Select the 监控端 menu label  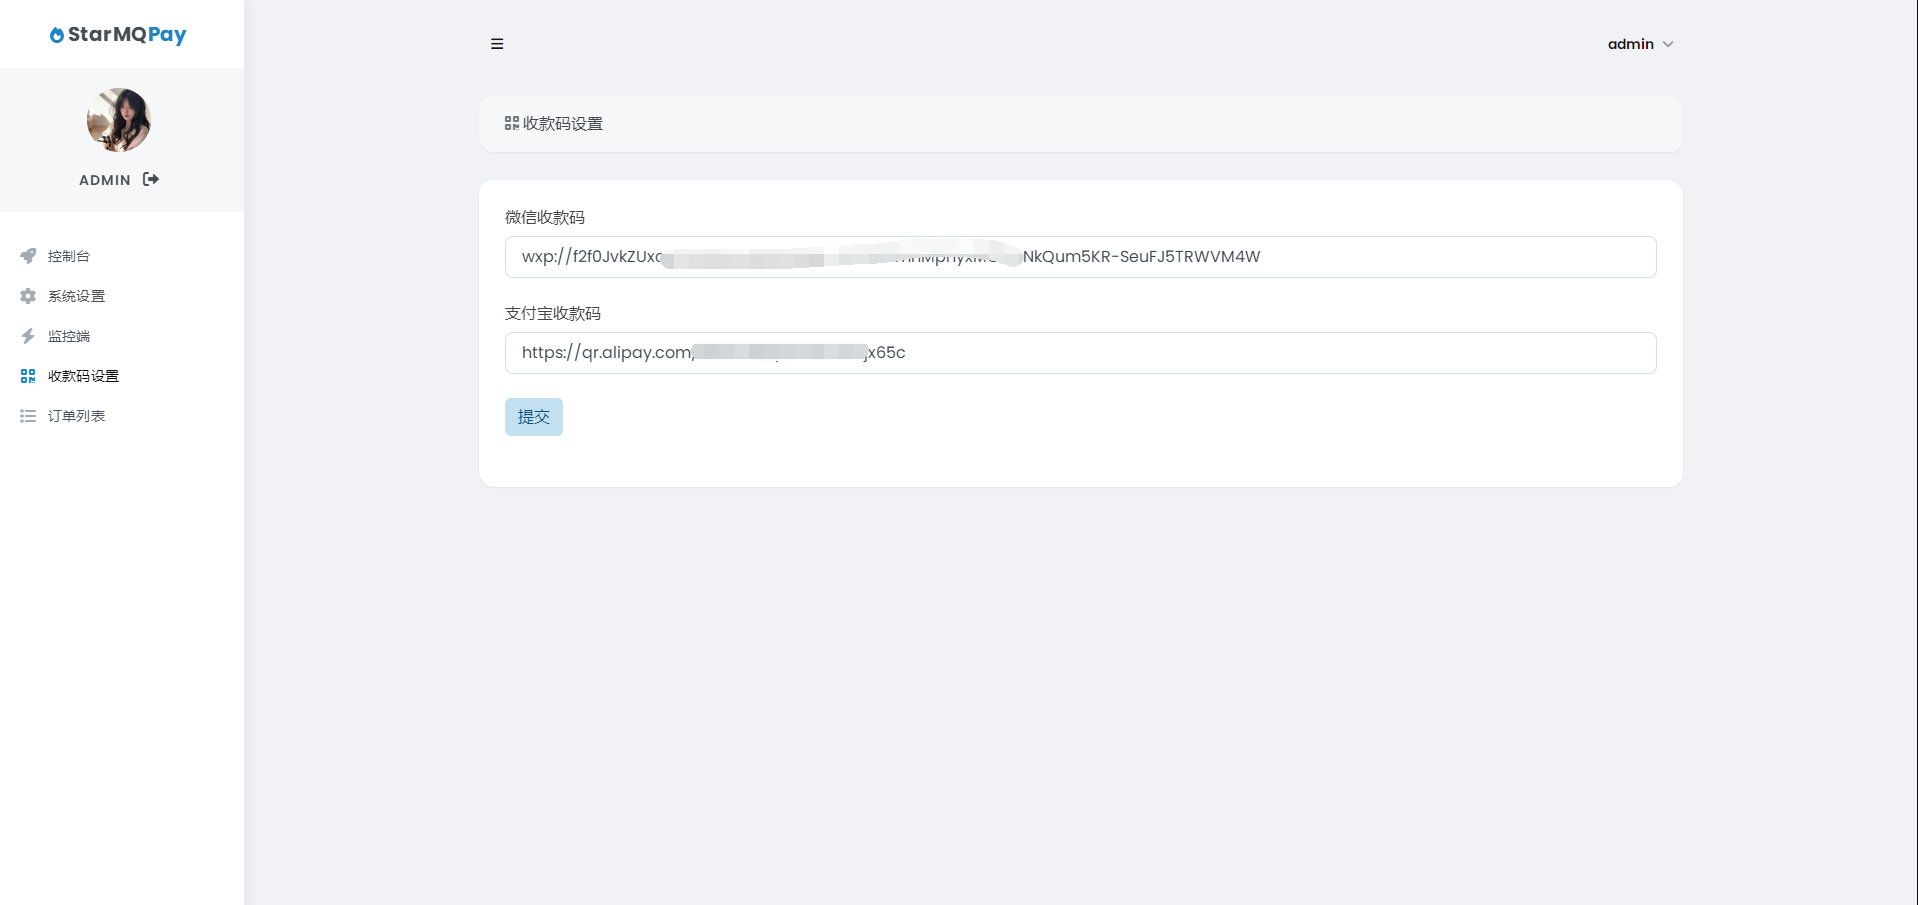coord(69,336)
